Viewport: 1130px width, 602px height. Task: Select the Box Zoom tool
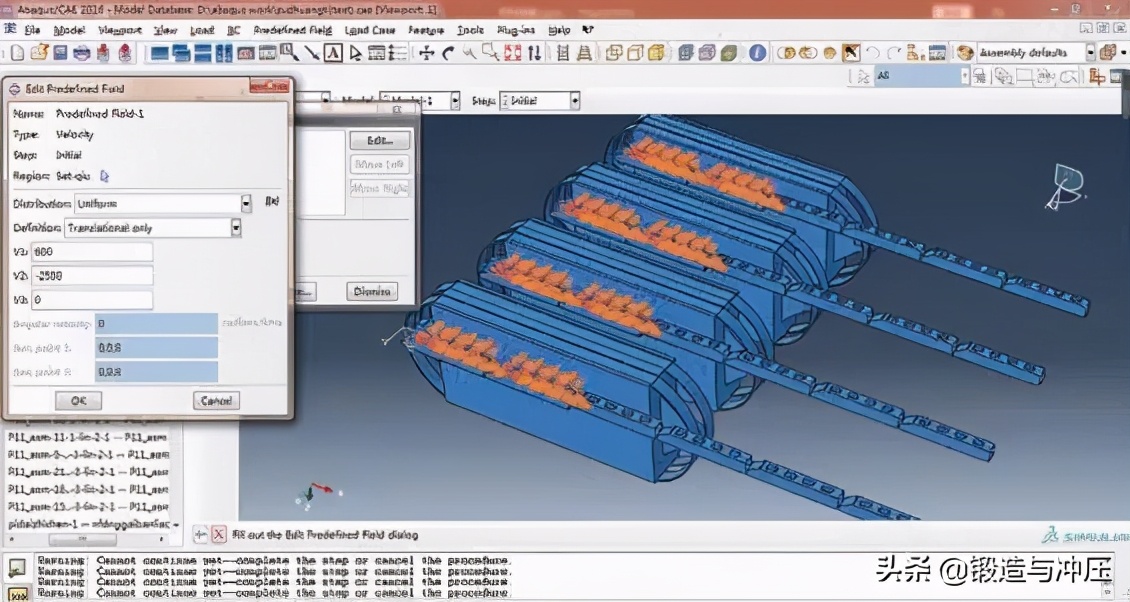tap(491, 53)
